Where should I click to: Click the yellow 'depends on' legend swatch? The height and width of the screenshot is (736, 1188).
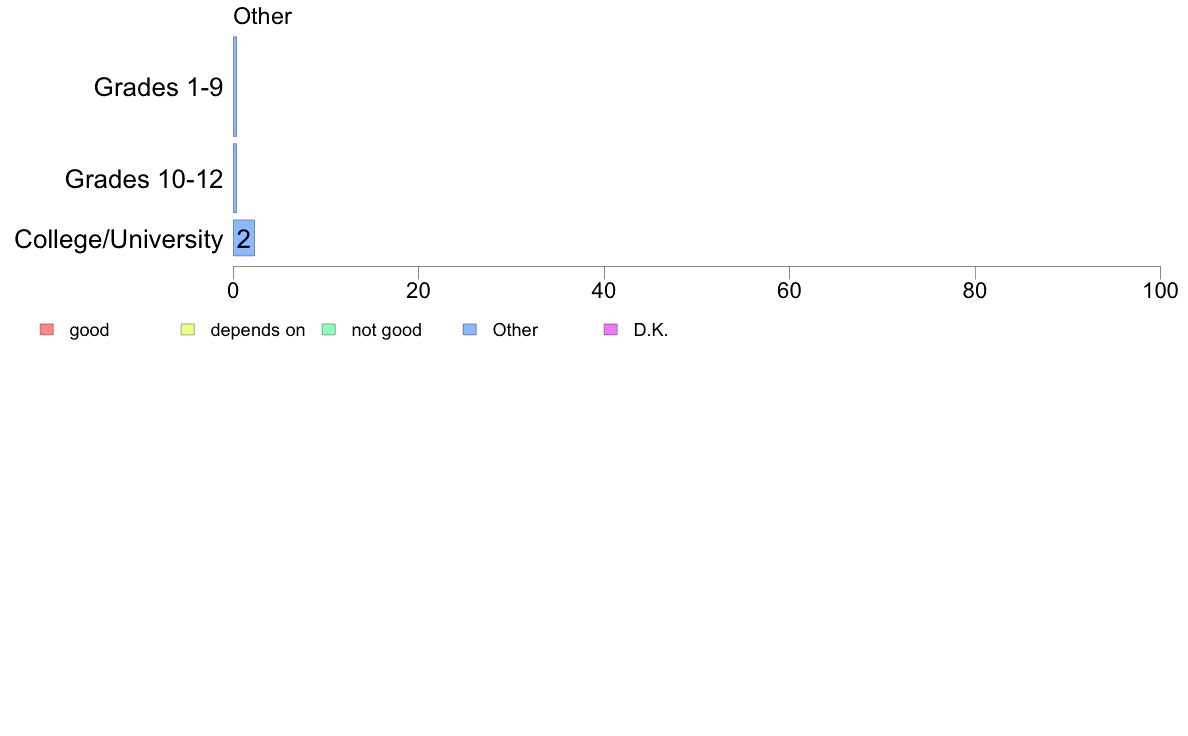click(188, 330)
